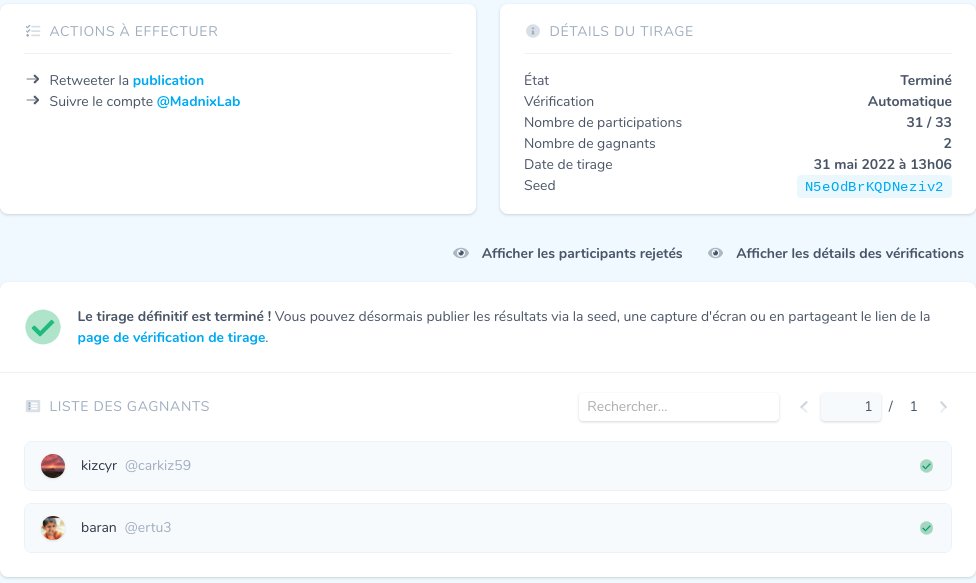
Task: Click the large green checkmark success icon
Action: [x=43, y=327]
